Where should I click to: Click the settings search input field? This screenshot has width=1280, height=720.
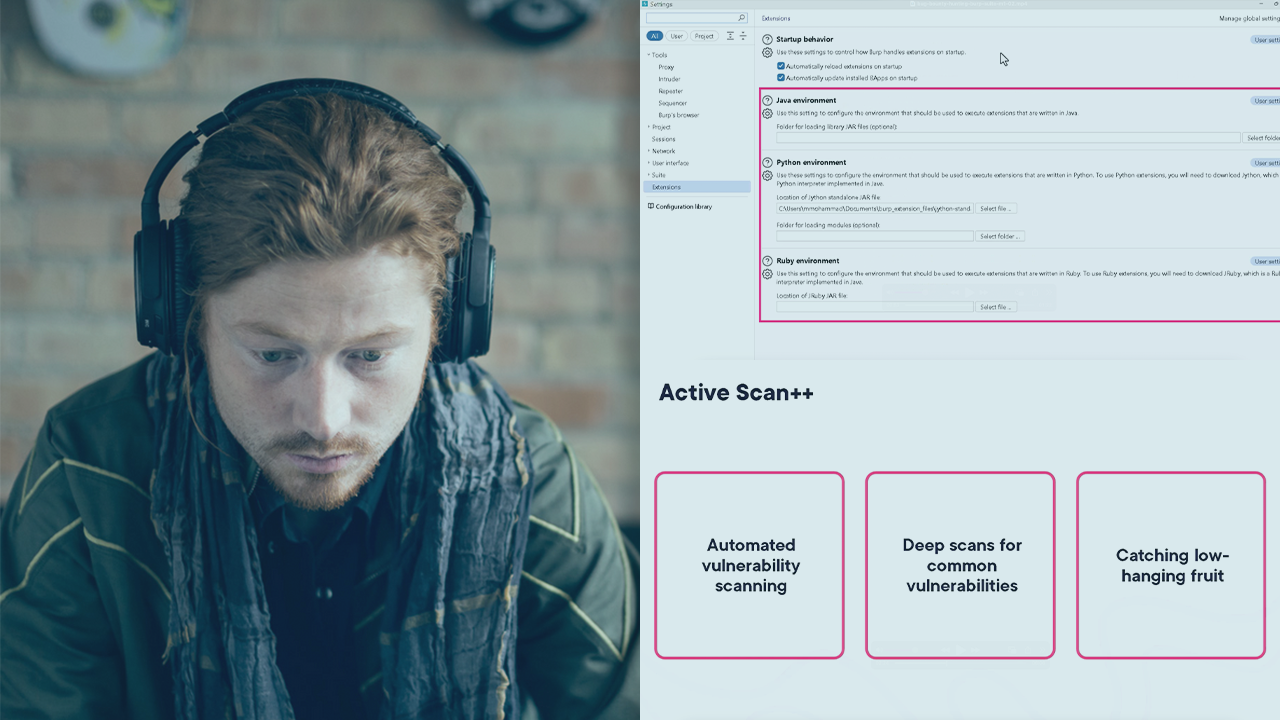691,18
